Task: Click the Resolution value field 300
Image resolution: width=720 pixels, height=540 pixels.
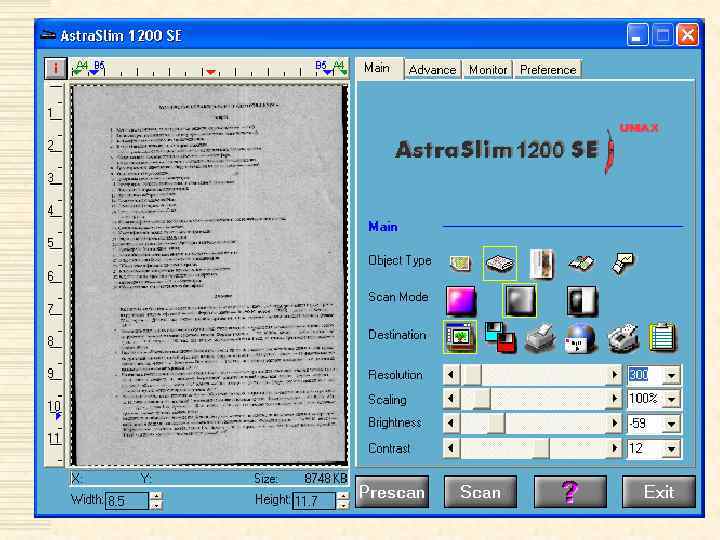Action: (645, 376)
